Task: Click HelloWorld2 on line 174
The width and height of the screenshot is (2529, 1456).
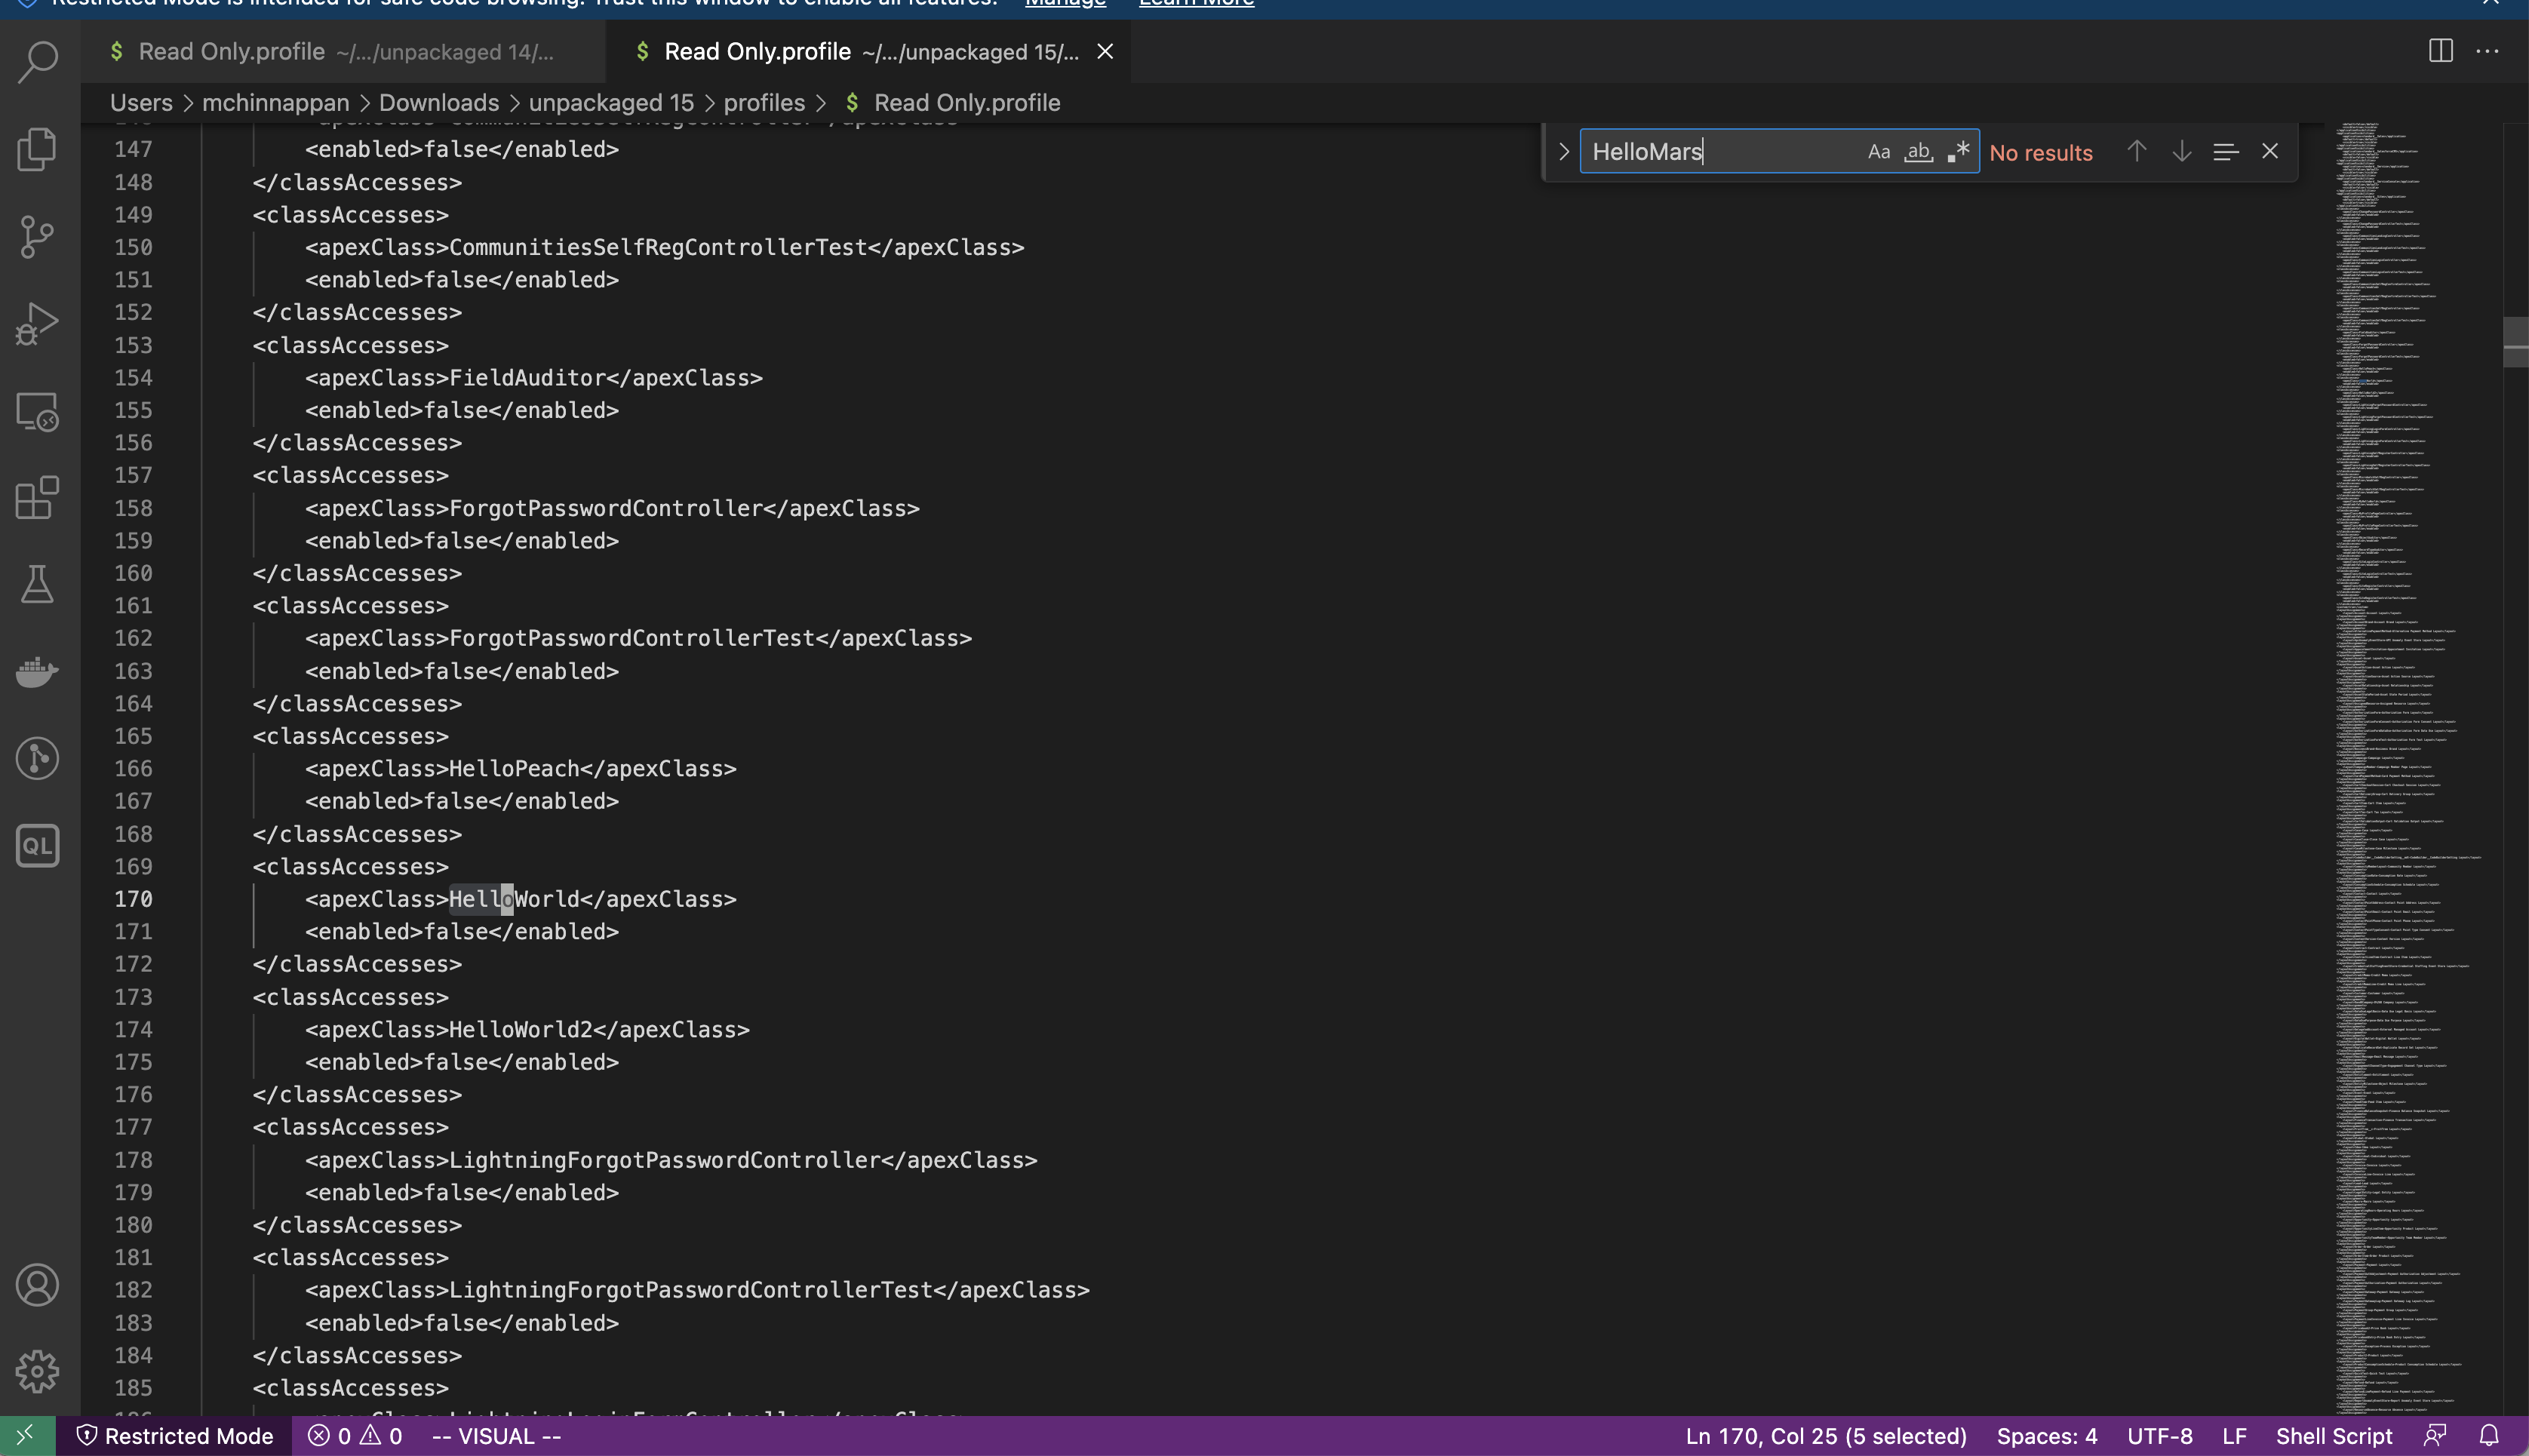Action: tap(521, 1029)
